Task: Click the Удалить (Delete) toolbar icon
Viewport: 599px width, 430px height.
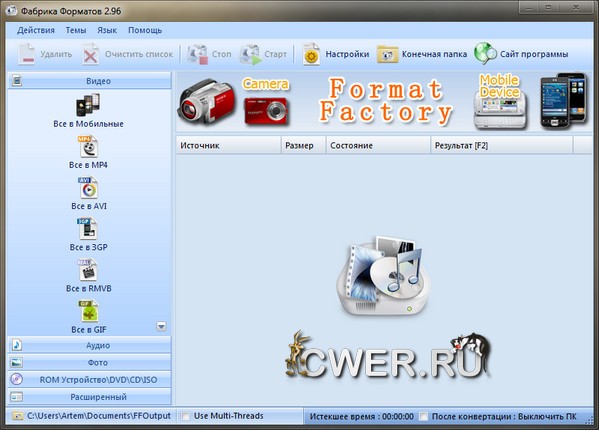Action: point(27,54)
